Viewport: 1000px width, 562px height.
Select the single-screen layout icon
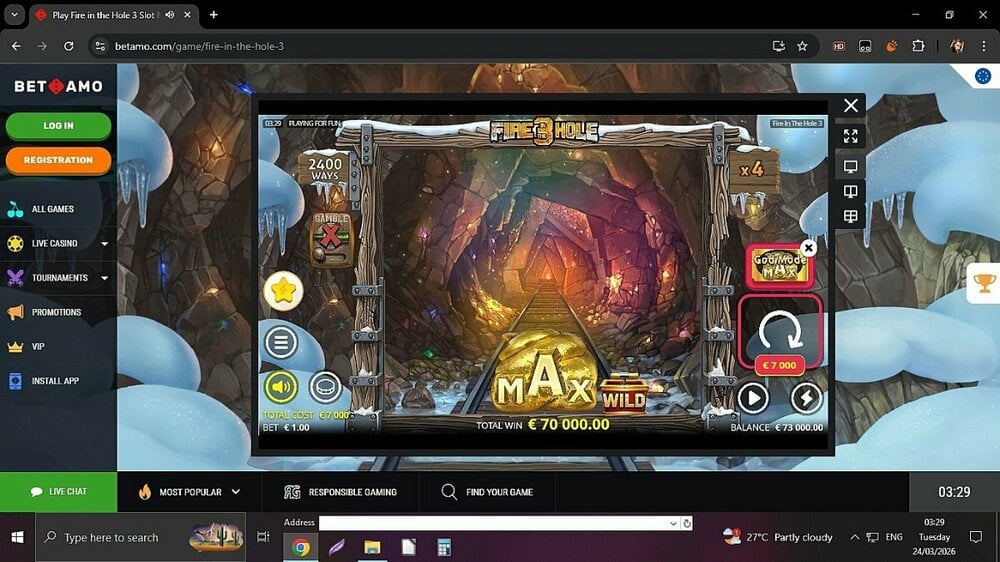pos(851,166)
